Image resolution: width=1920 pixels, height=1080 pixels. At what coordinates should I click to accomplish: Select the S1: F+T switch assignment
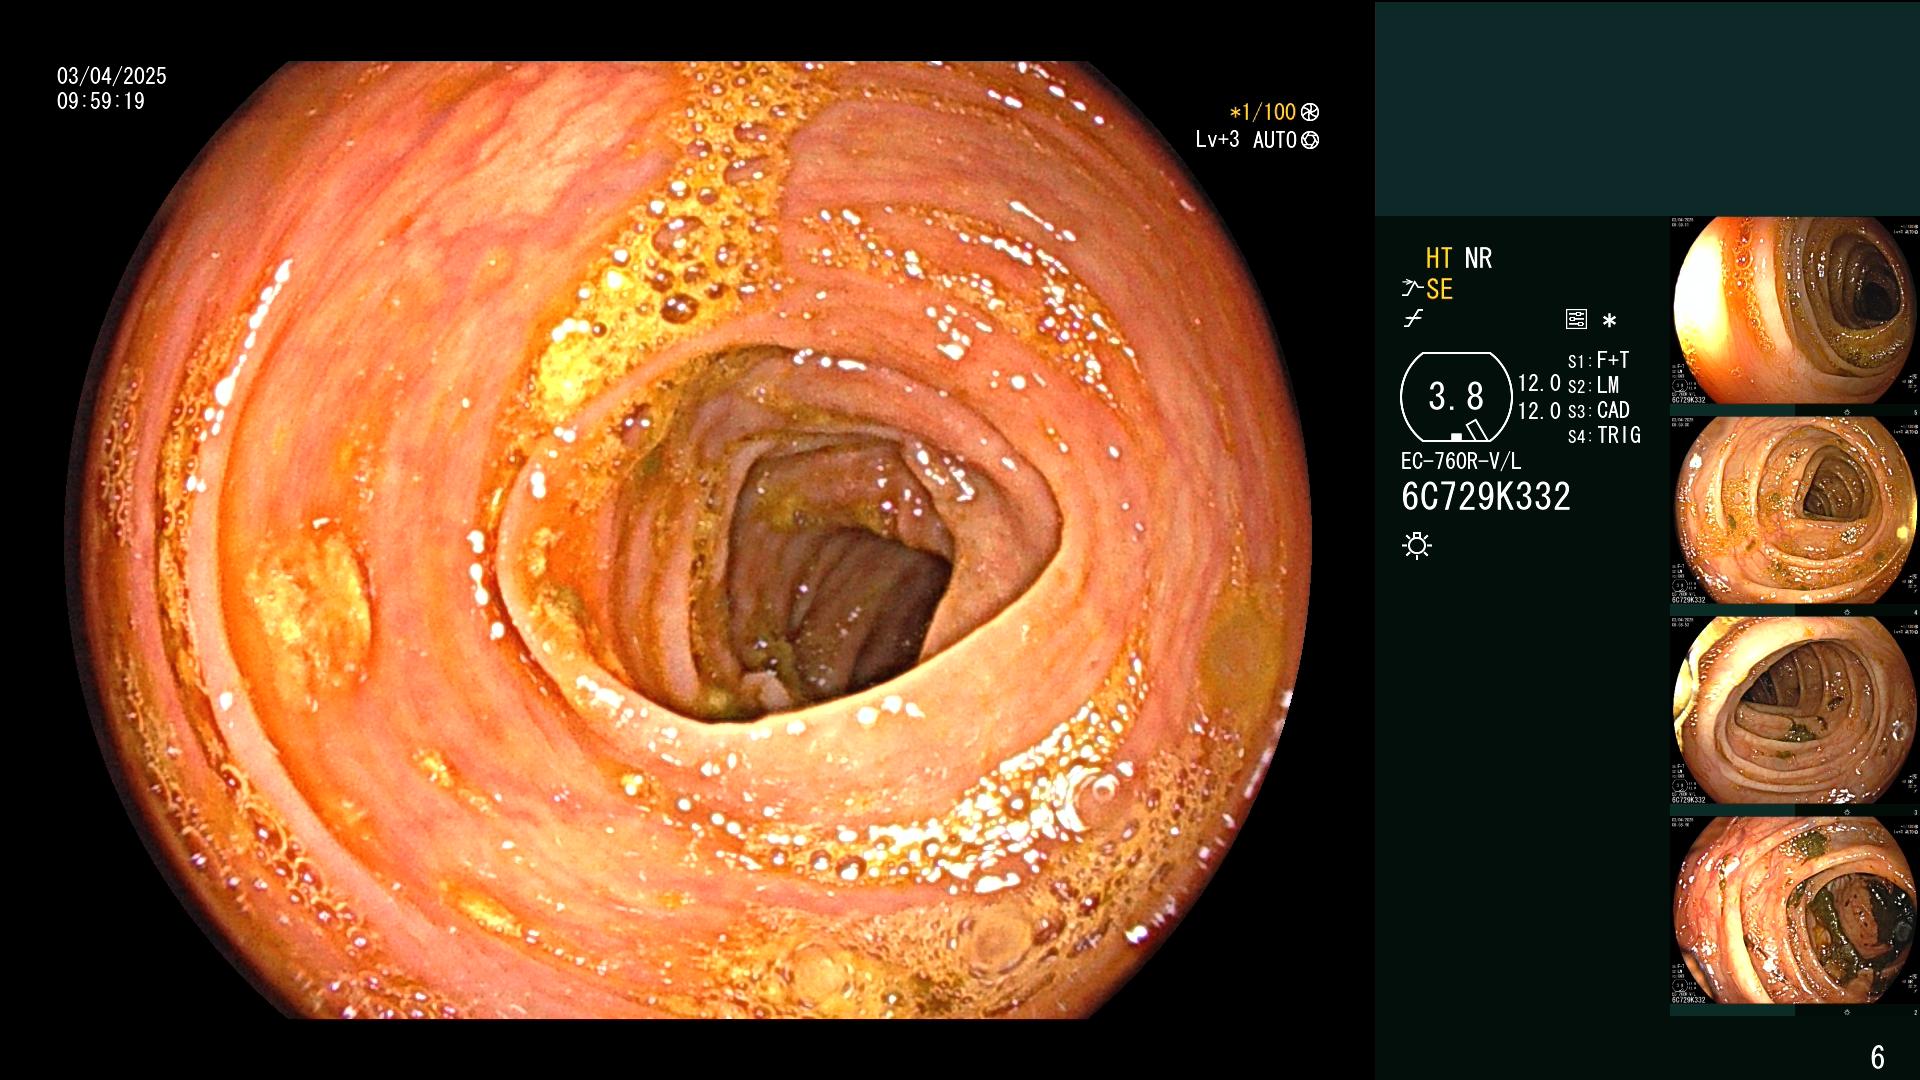pos(1599,360)
